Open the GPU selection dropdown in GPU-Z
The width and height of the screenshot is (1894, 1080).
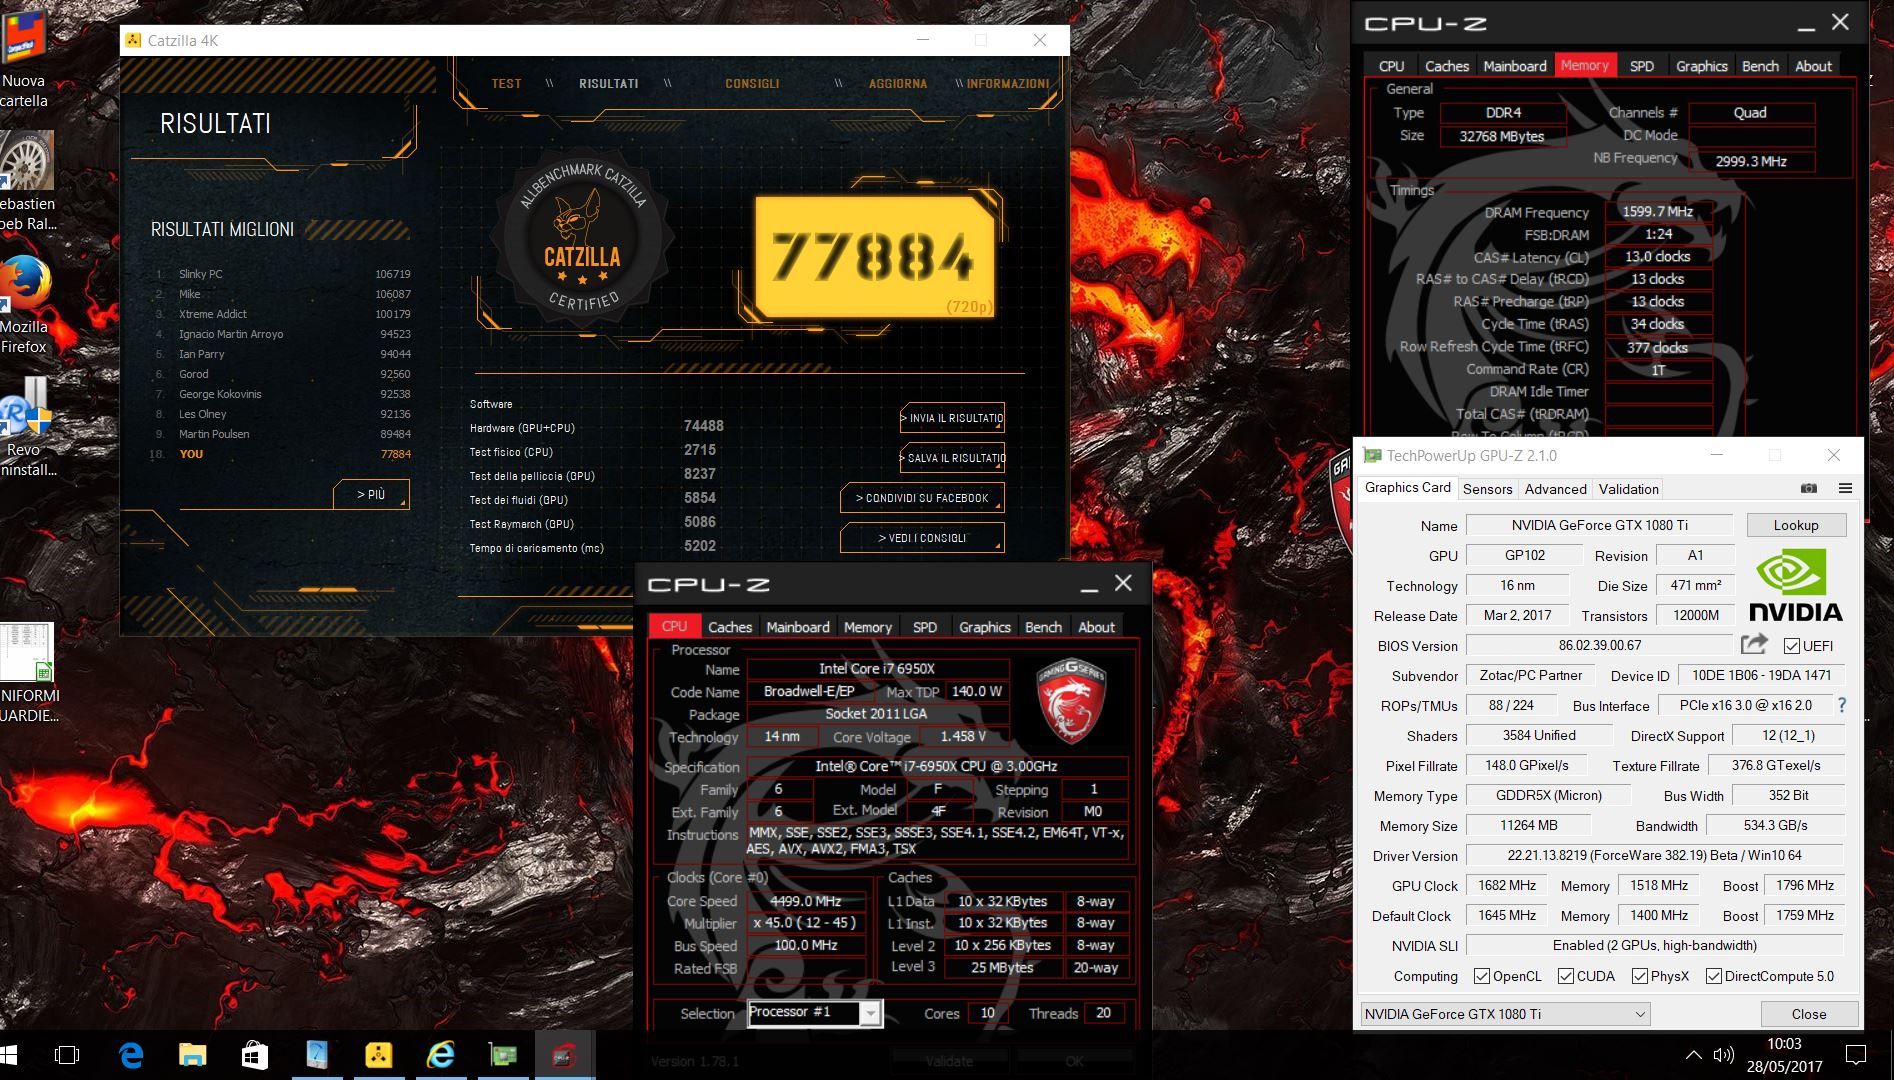click(x=1505, y=1014)
